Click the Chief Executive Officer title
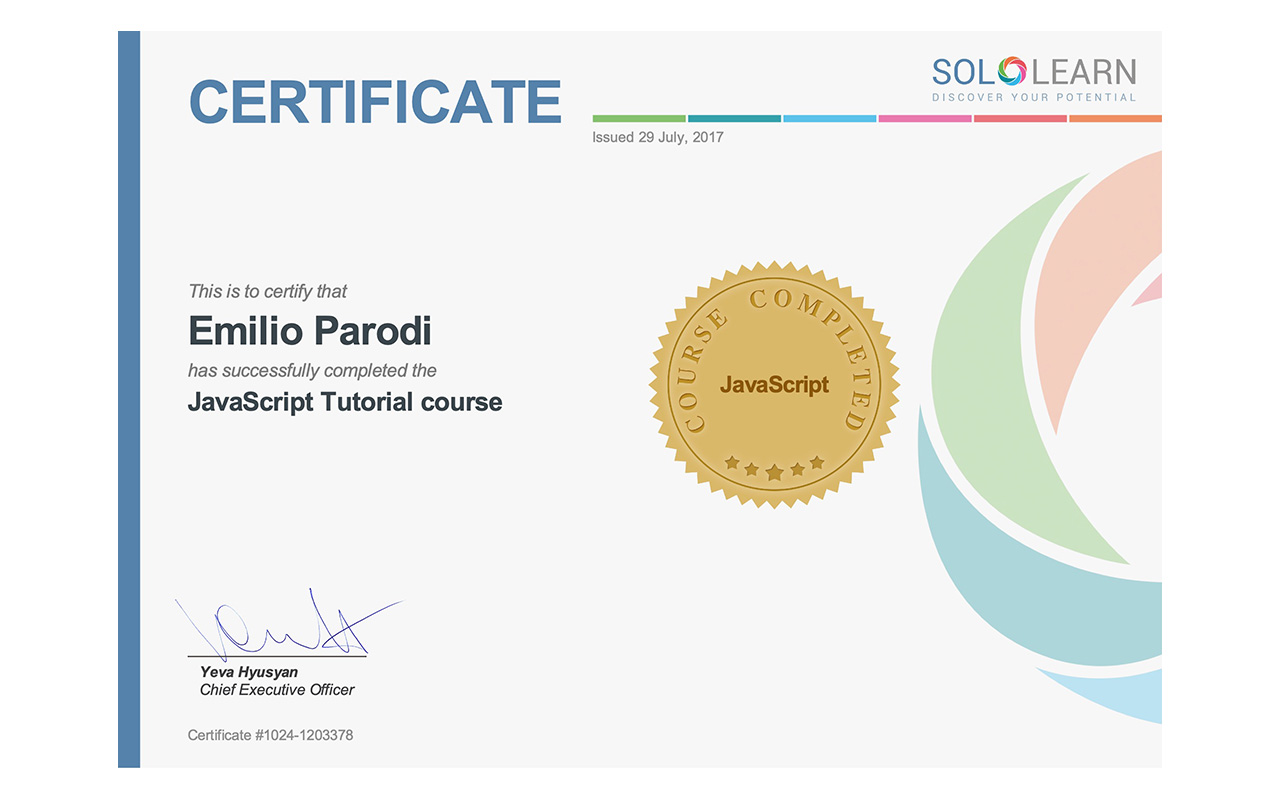Screen dimensions: 1280x800 277,689
